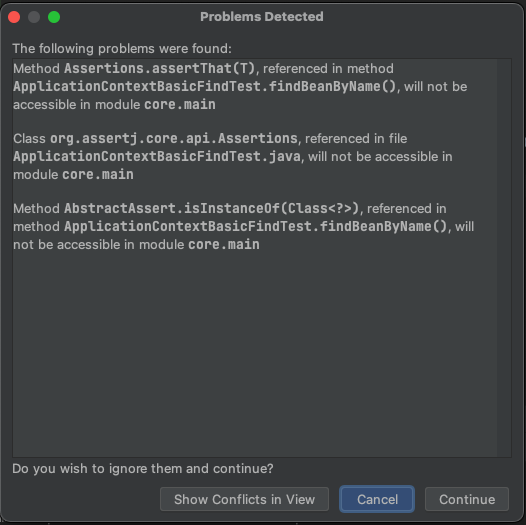Click the problems list vertical scrollbar track
This screenshot has height=525, width=526.
tap(504, 258)
